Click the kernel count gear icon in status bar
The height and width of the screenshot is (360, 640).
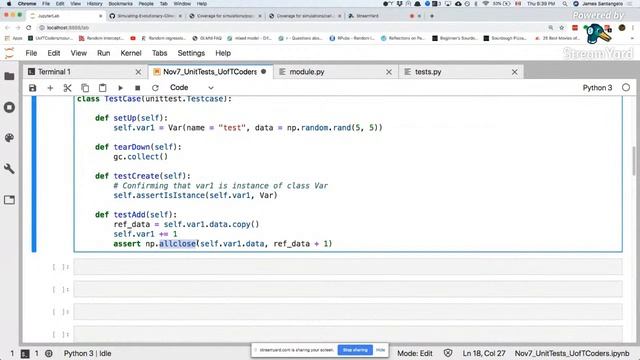(x=49, y=353)
